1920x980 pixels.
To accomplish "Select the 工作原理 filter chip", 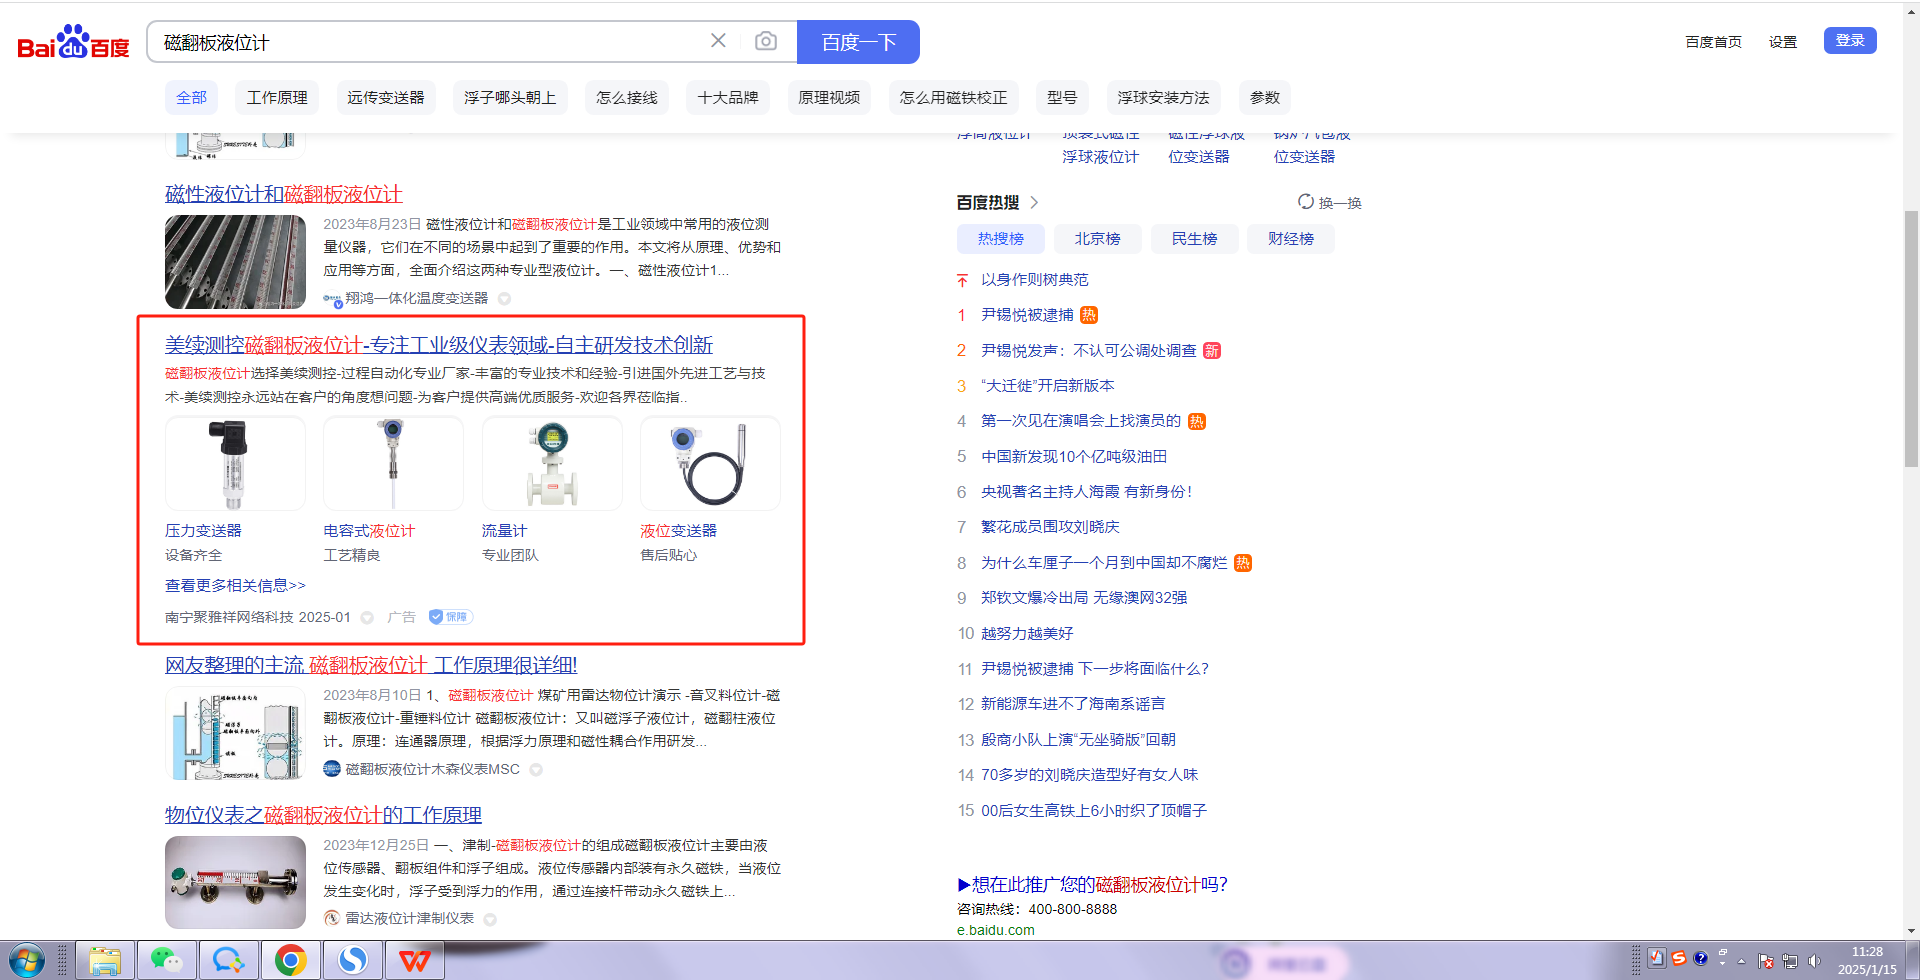I will tap(277, 98).
